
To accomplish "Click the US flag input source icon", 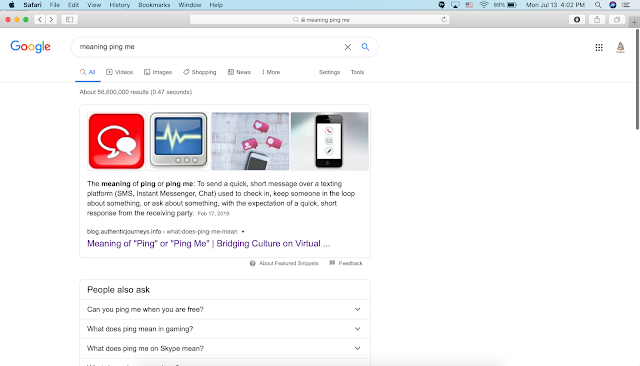I will (469, 5).
